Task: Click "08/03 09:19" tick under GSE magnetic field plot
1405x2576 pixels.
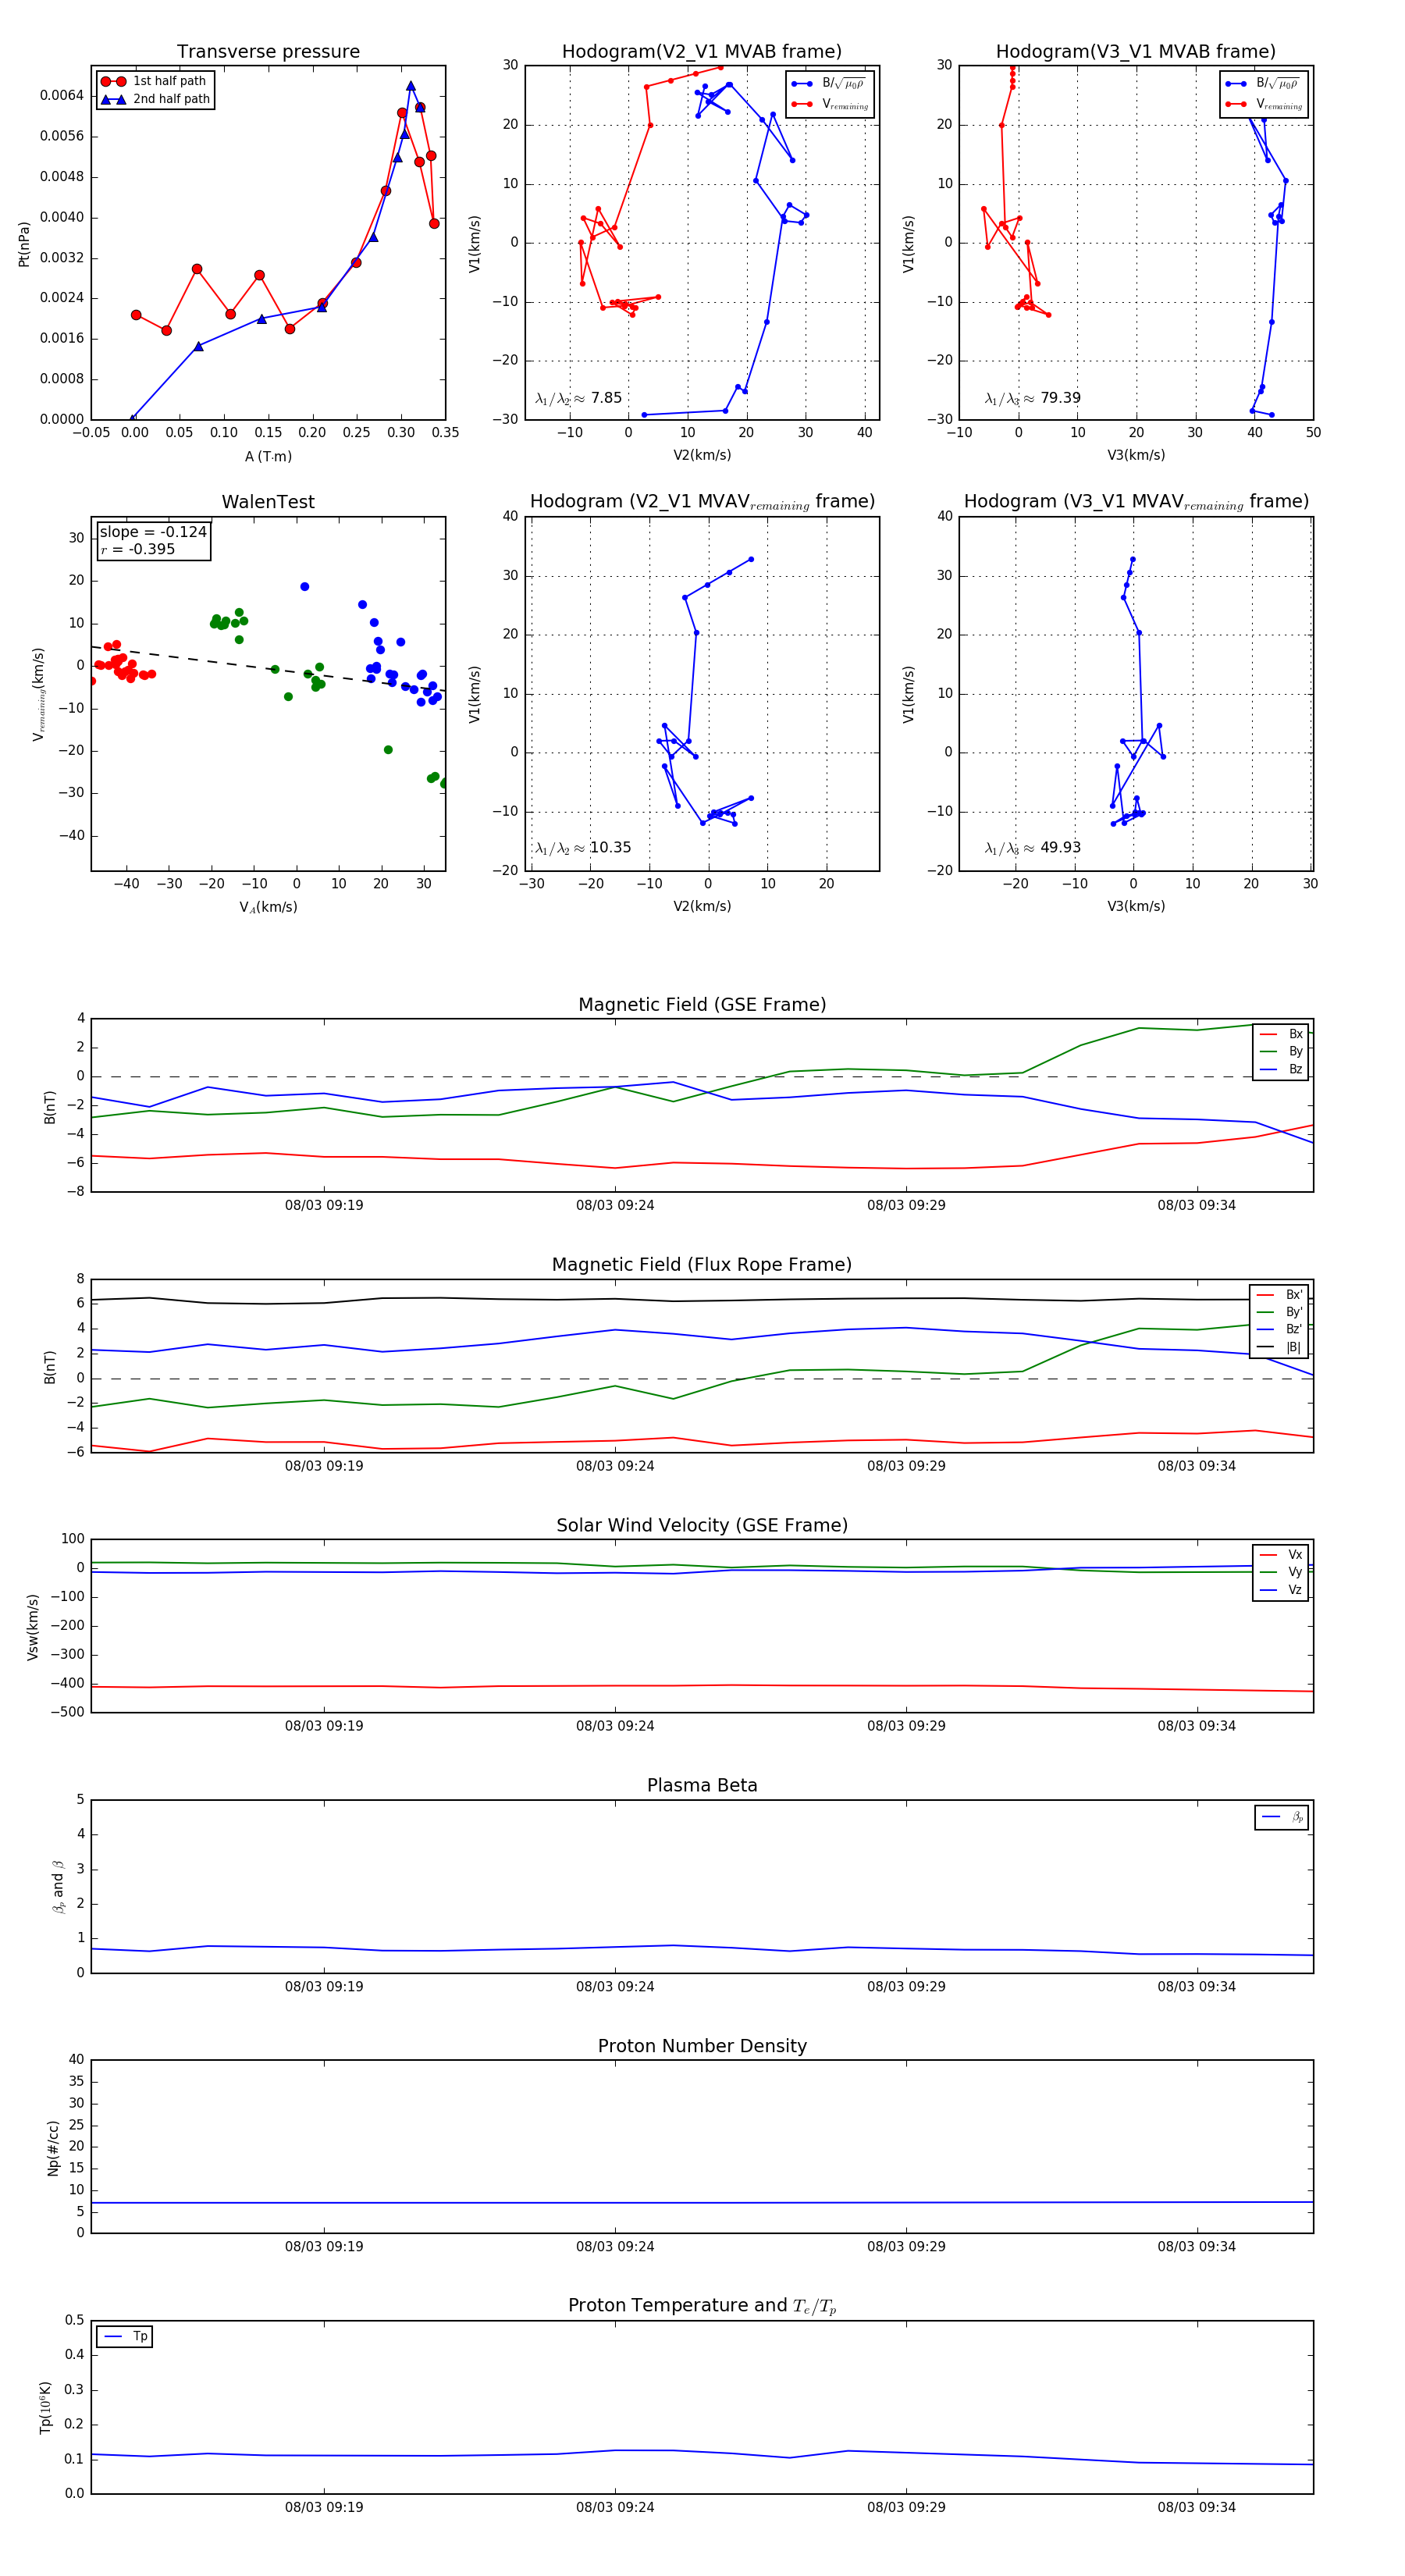Action: (324, 1205)
